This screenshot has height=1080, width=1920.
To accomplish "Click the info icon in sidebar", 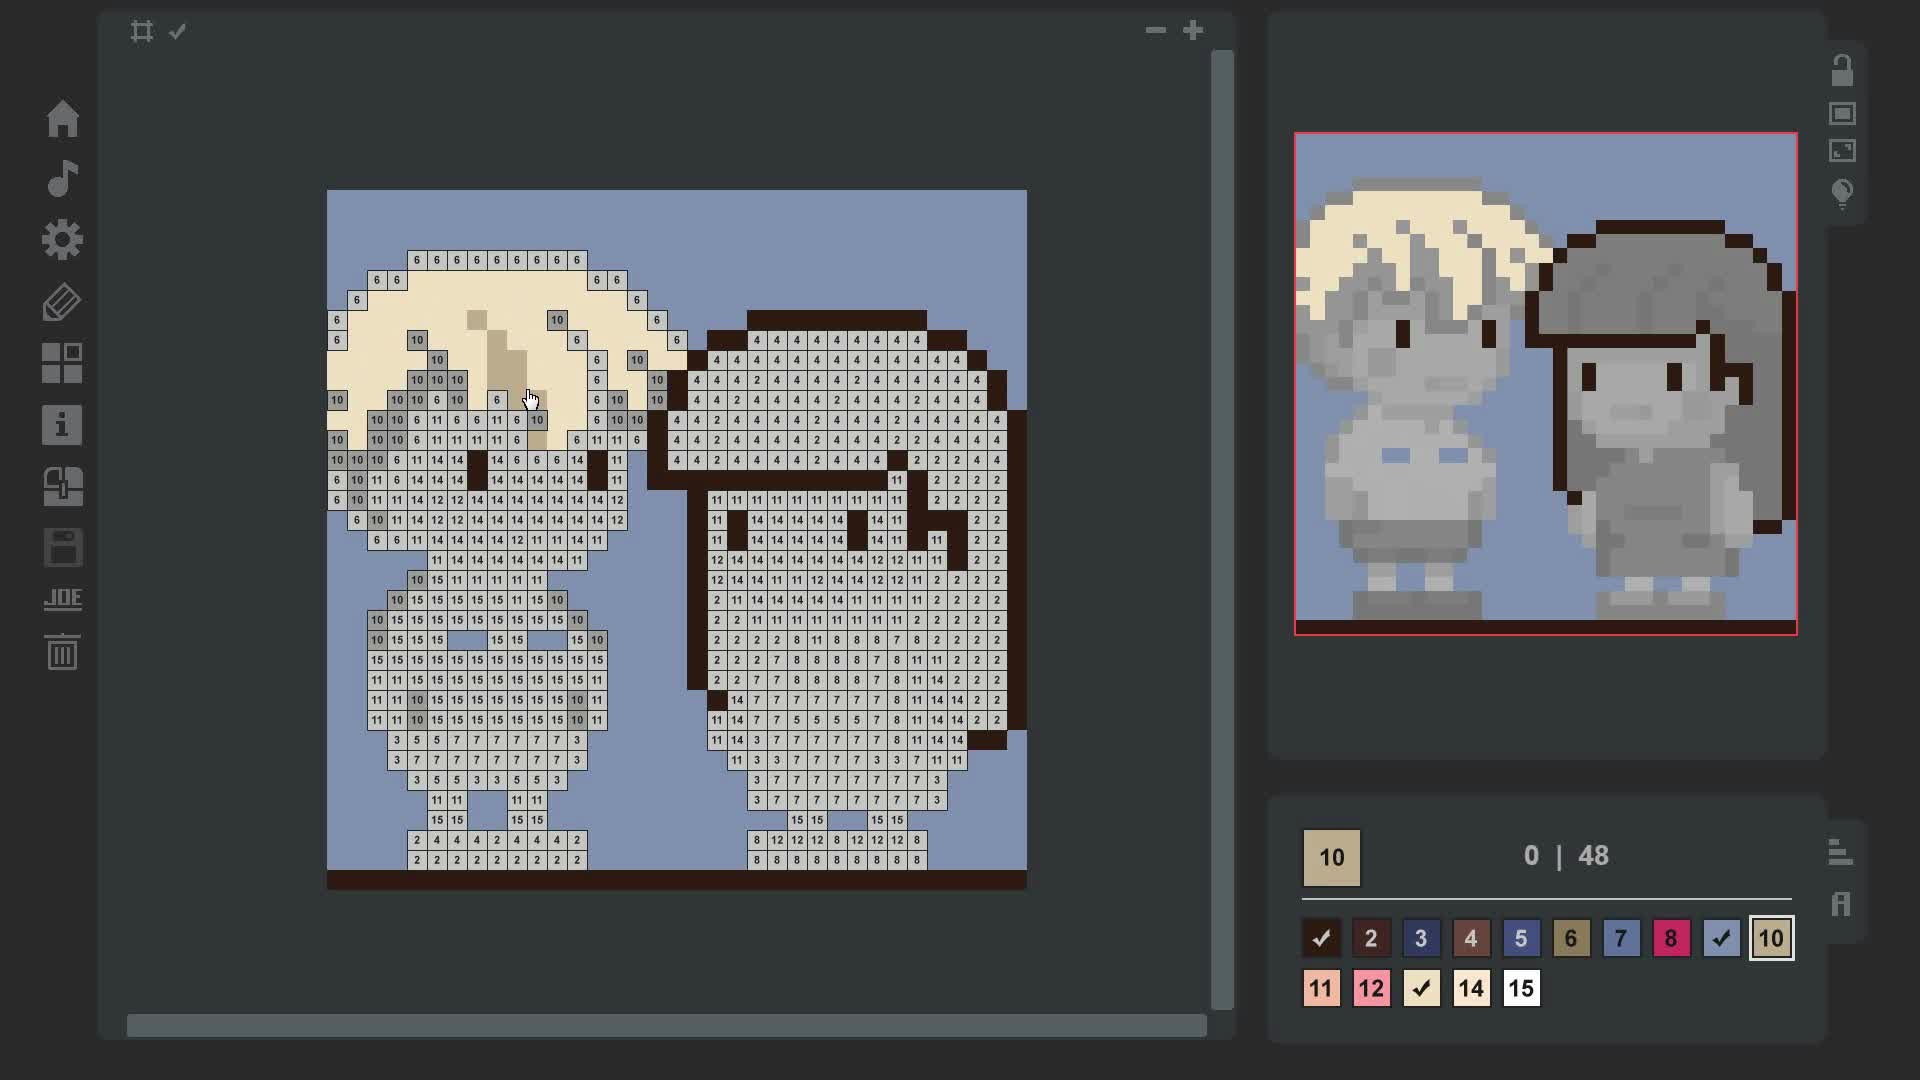I will coord(62,425).
